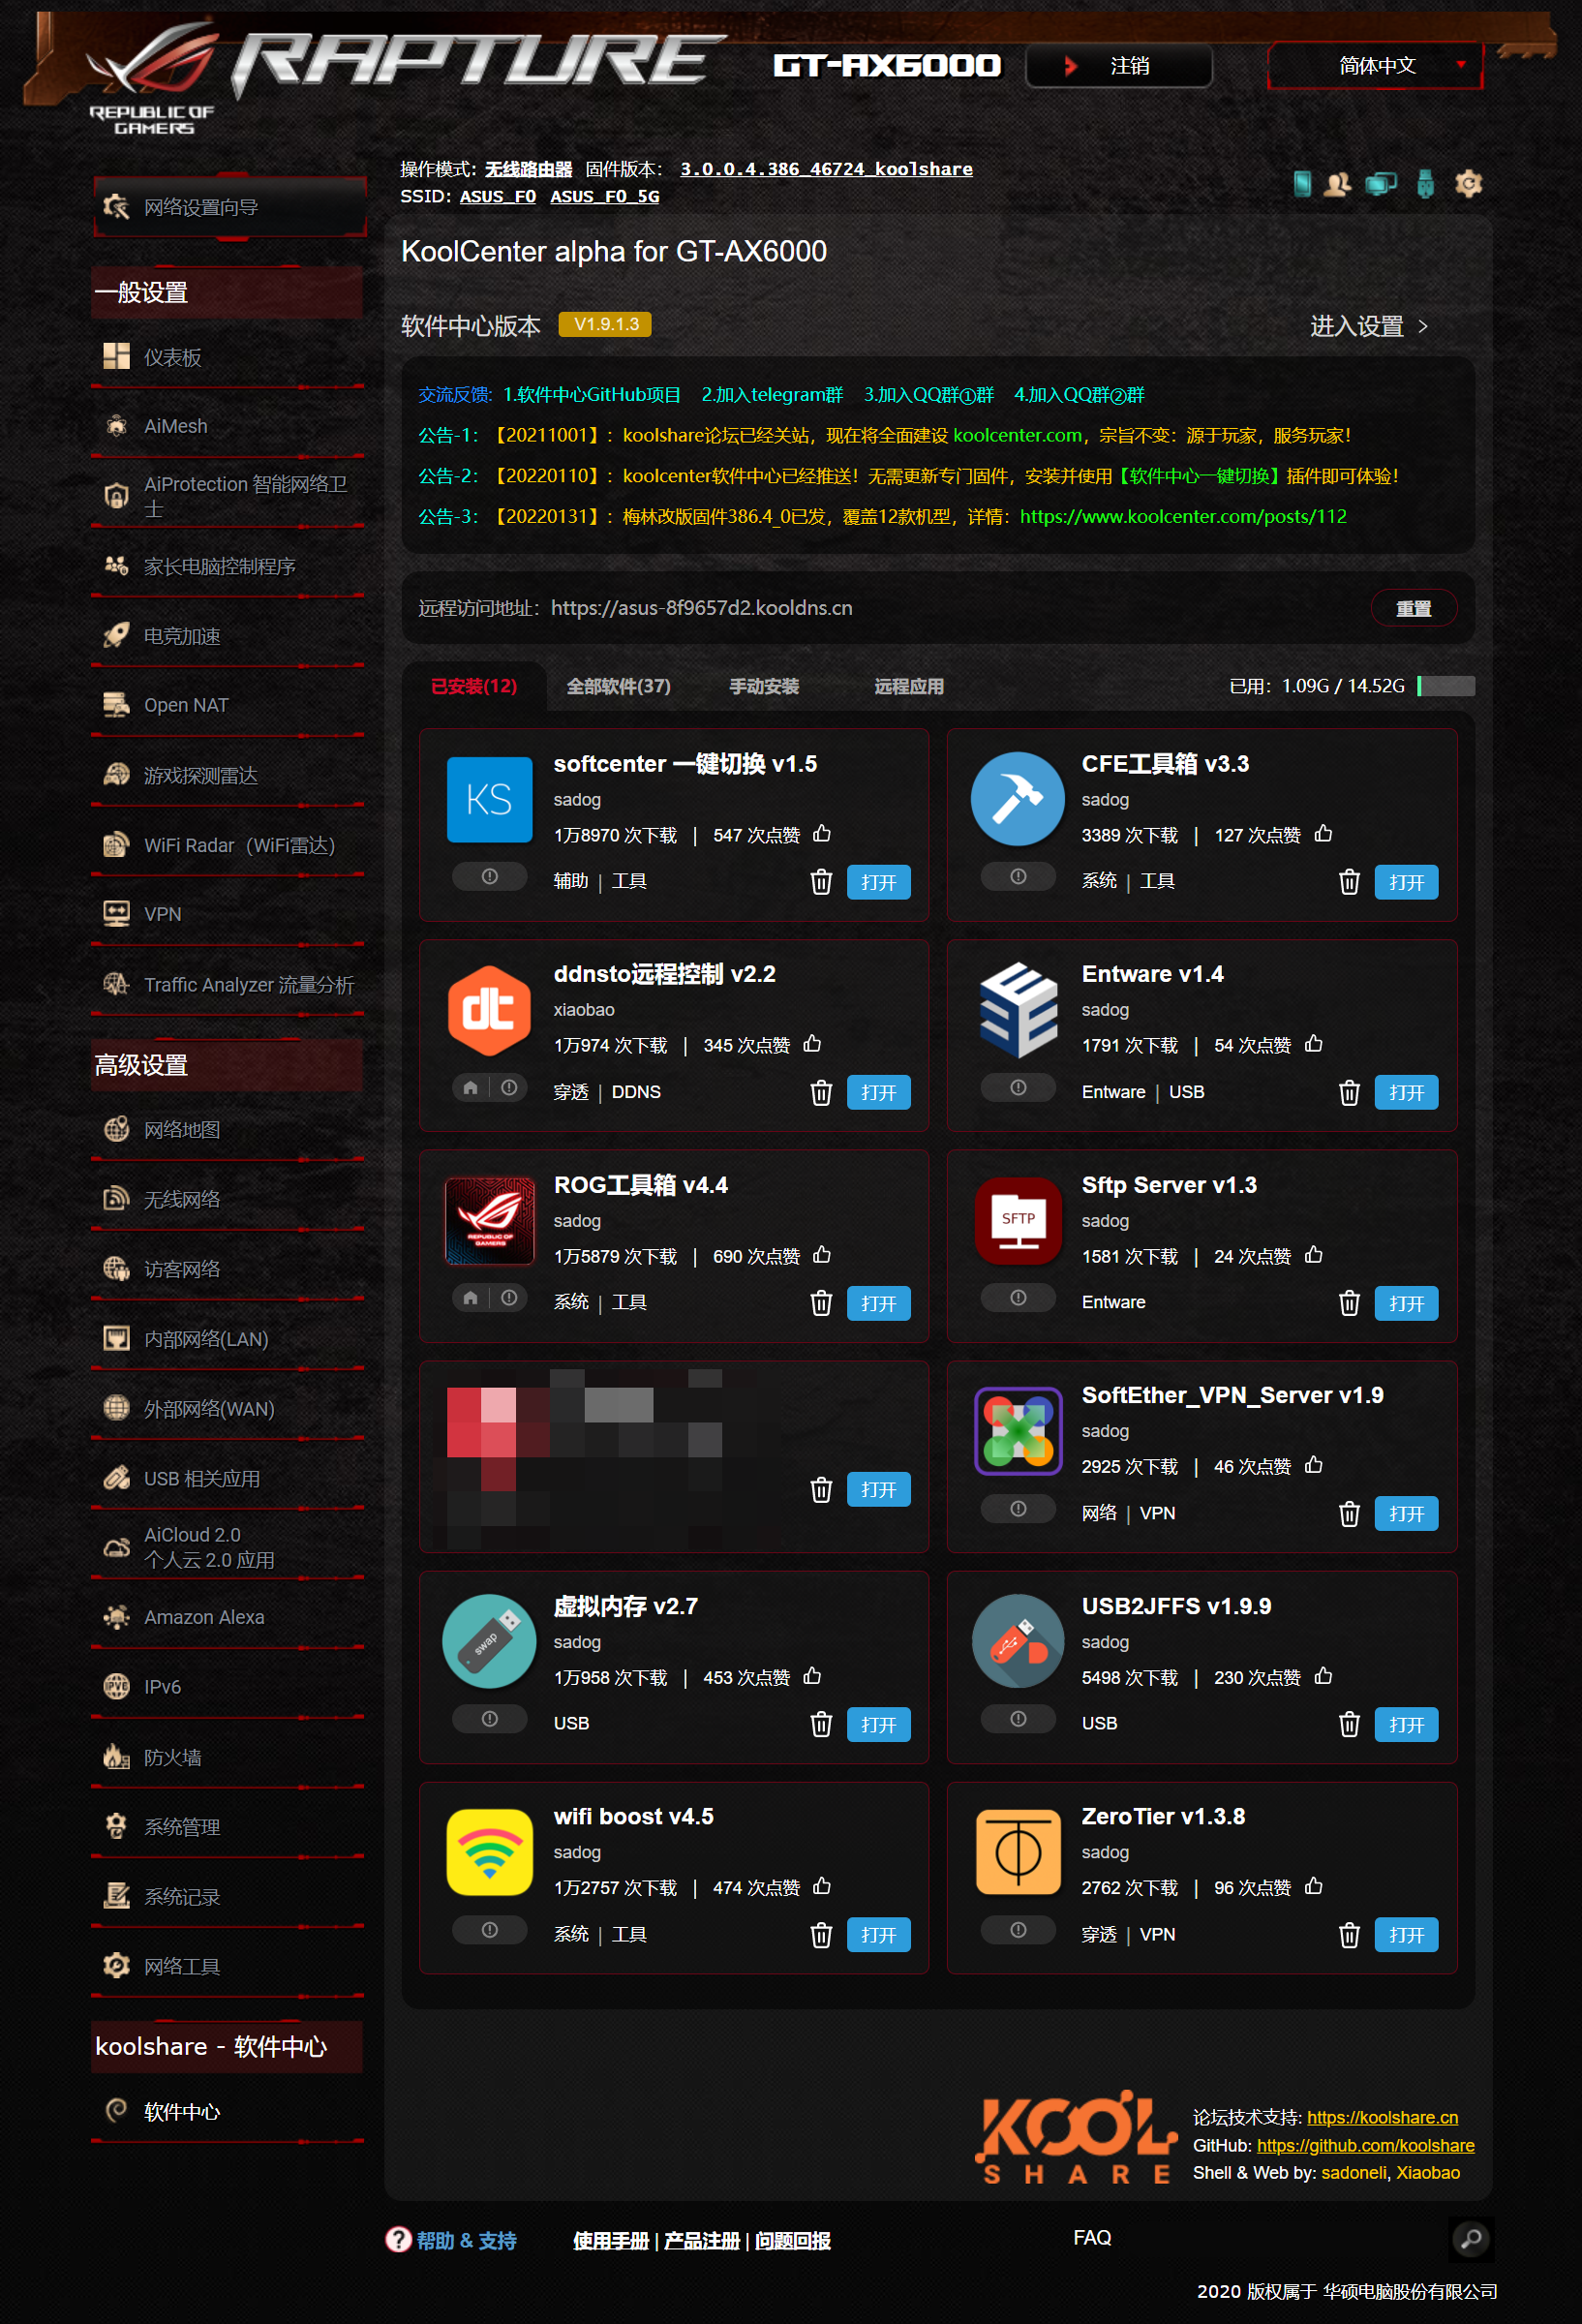
Task: Toggle info pill on Entware card
Action: pos(1017,1088)
